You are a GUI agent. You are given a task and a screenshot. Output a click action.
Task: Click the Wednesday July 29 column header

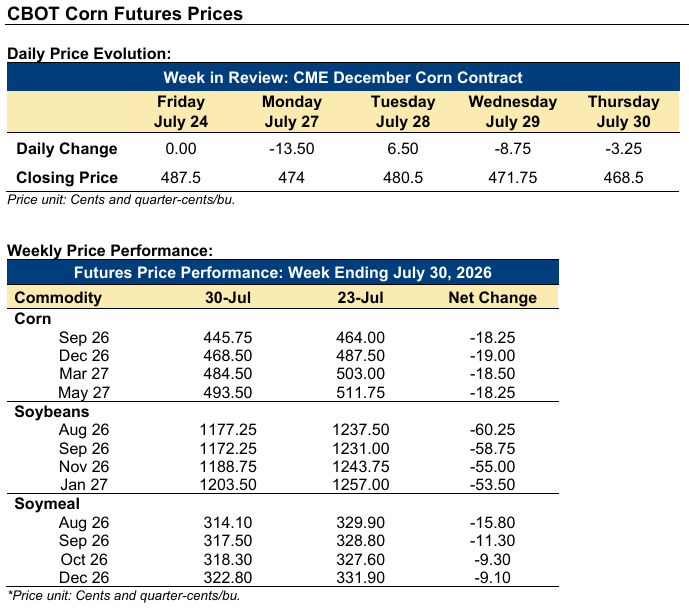point(513,112)
